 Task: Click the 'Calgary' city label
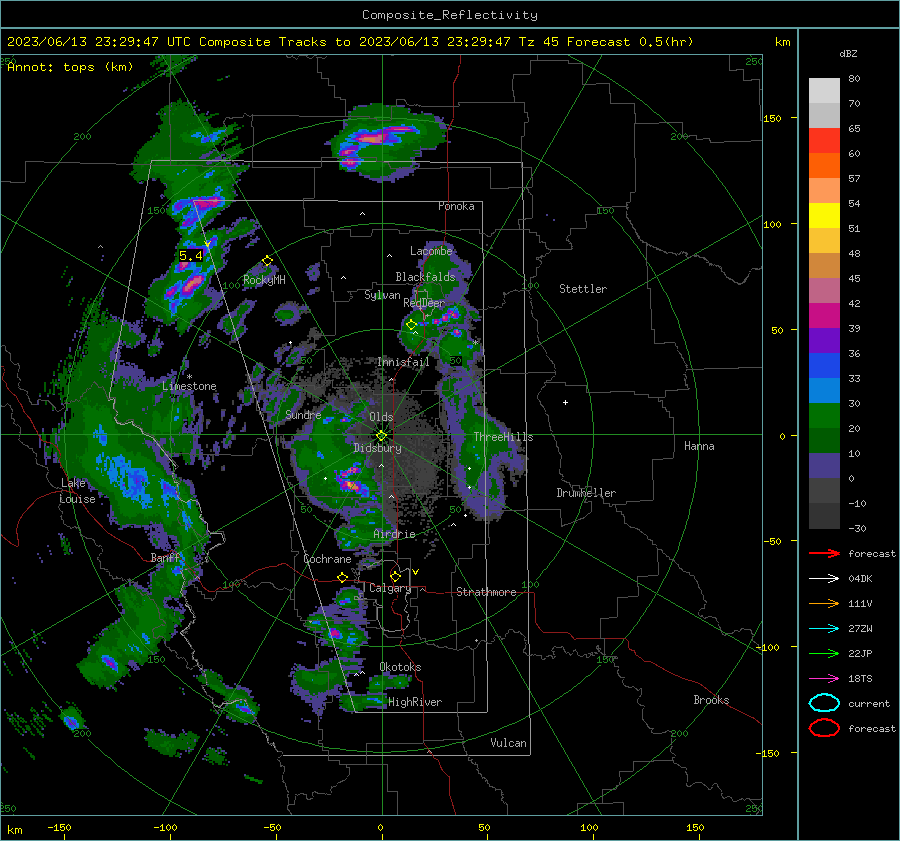coord(390,588)
